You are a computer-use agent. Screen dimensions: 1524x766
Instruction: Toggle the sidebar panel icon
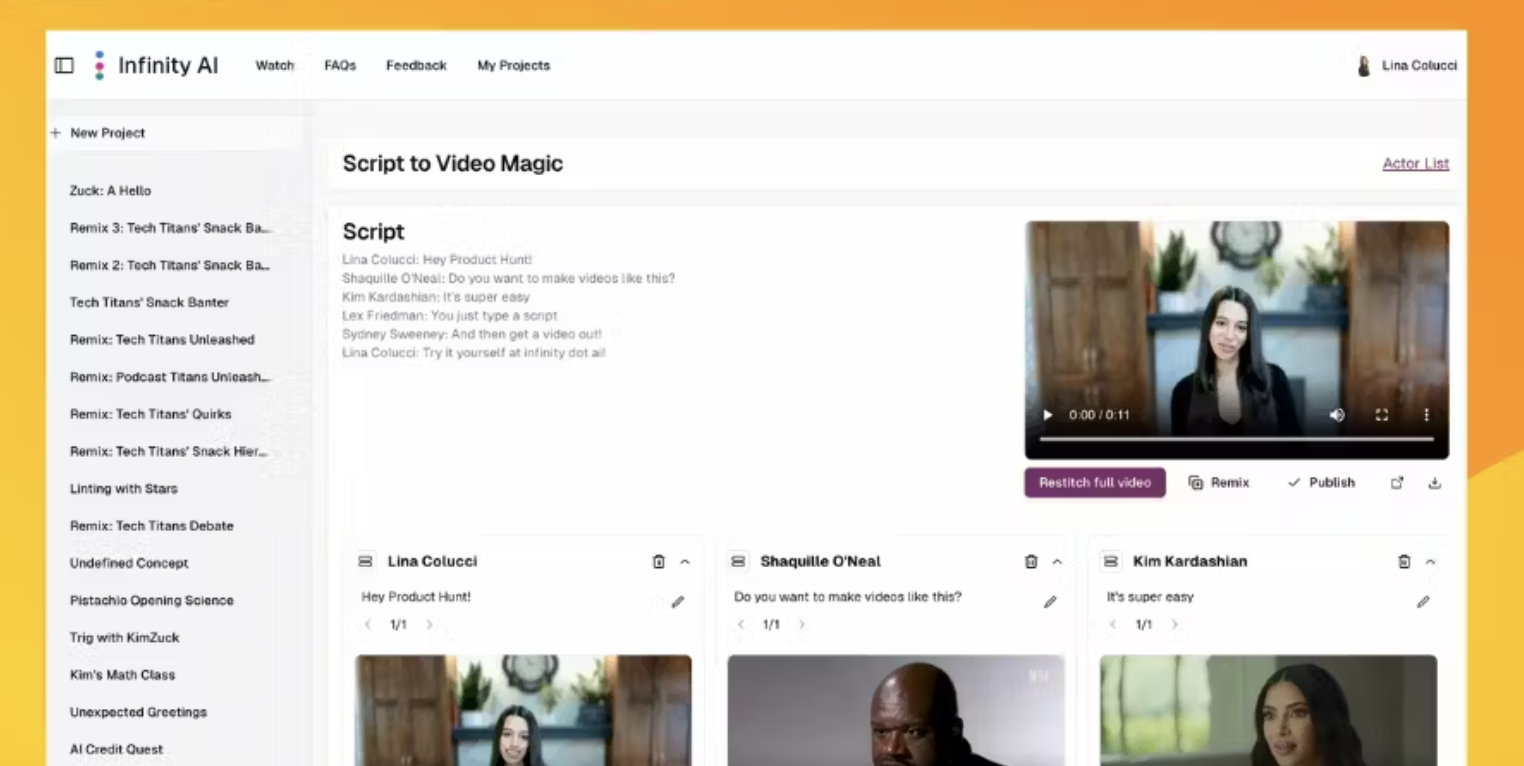tap(64, 65)
